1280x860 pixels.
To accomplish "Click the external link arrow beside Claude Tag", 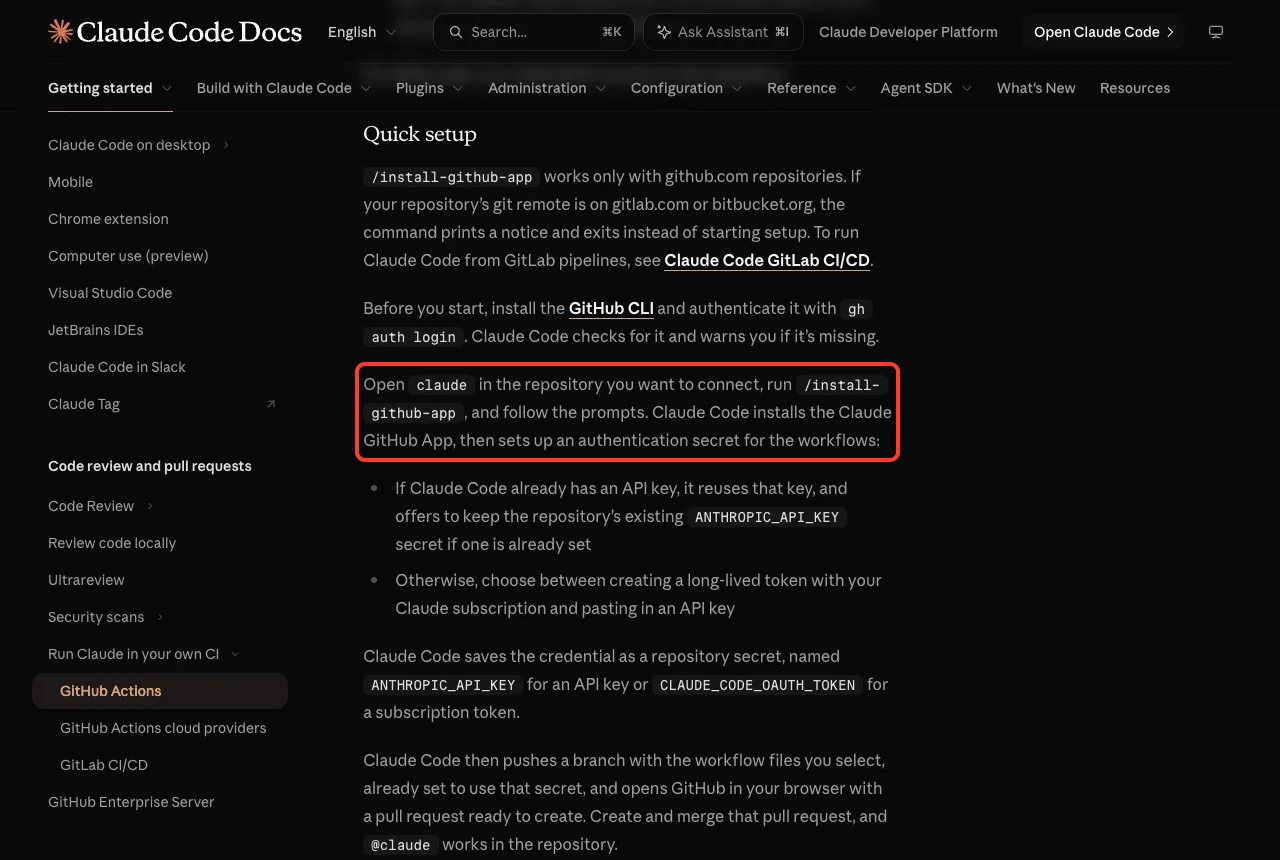I will pyautogui.click(x=271, y=404).
